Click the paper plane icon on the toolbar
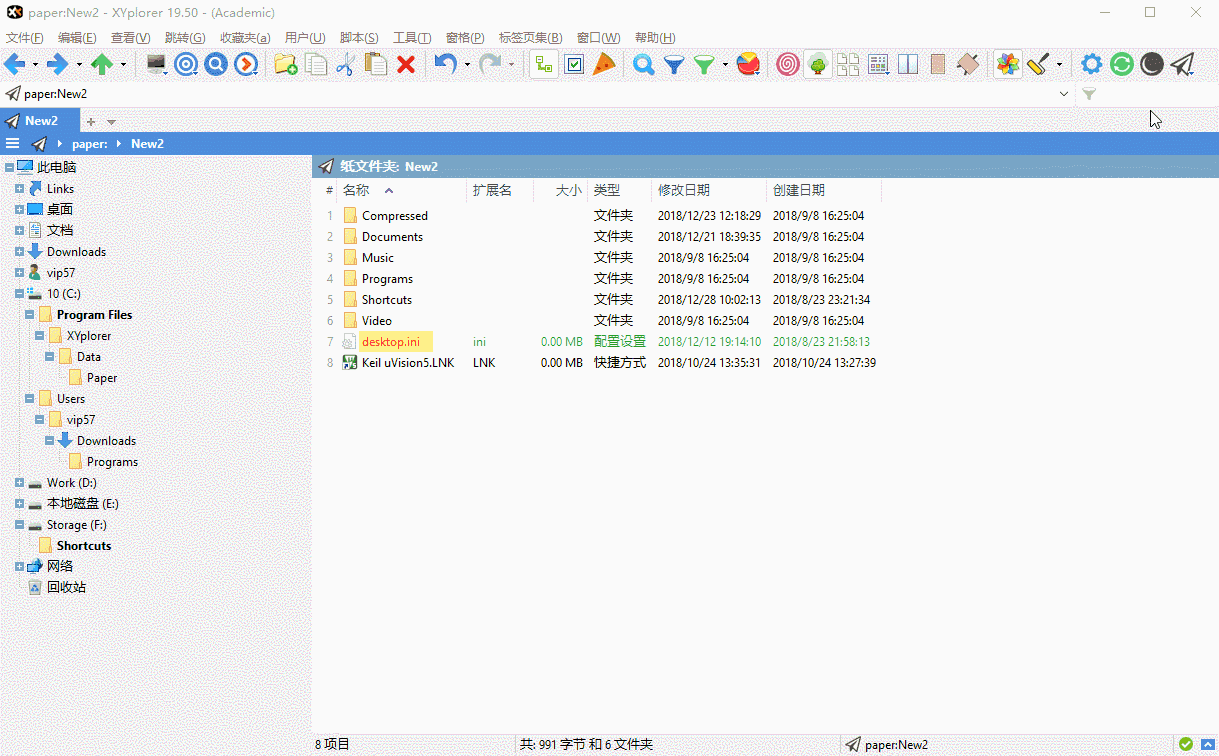The height and width of the screenshot is (756, 1219). pos(1183,63)
